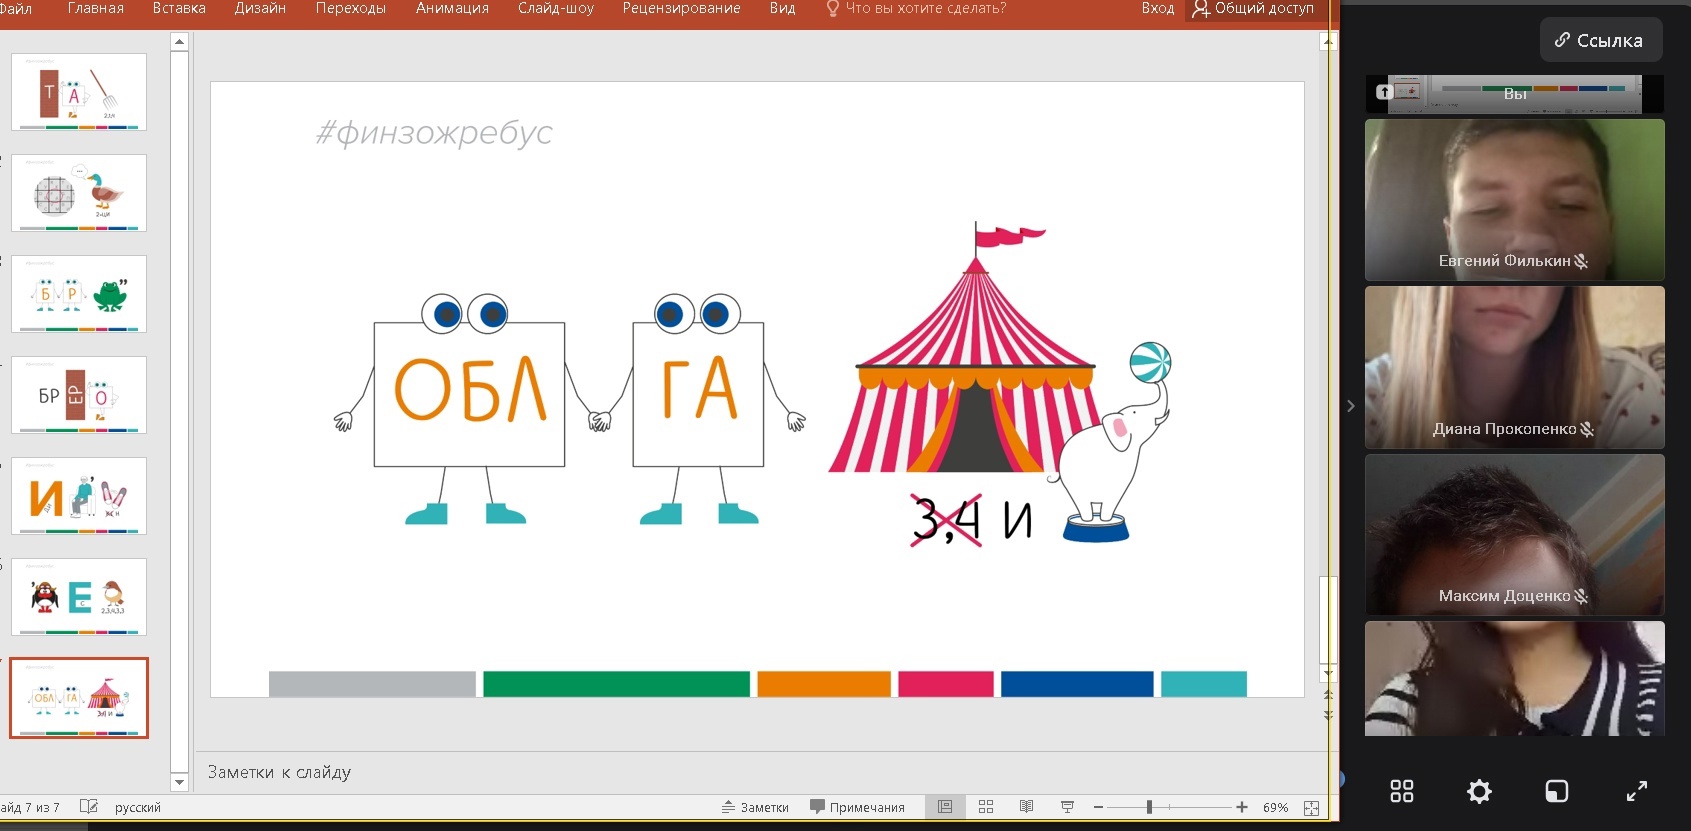Click the thumbnail pane scroll up arrow
The height and width of the screenshot is (831, 1691).
click(179, 42)
